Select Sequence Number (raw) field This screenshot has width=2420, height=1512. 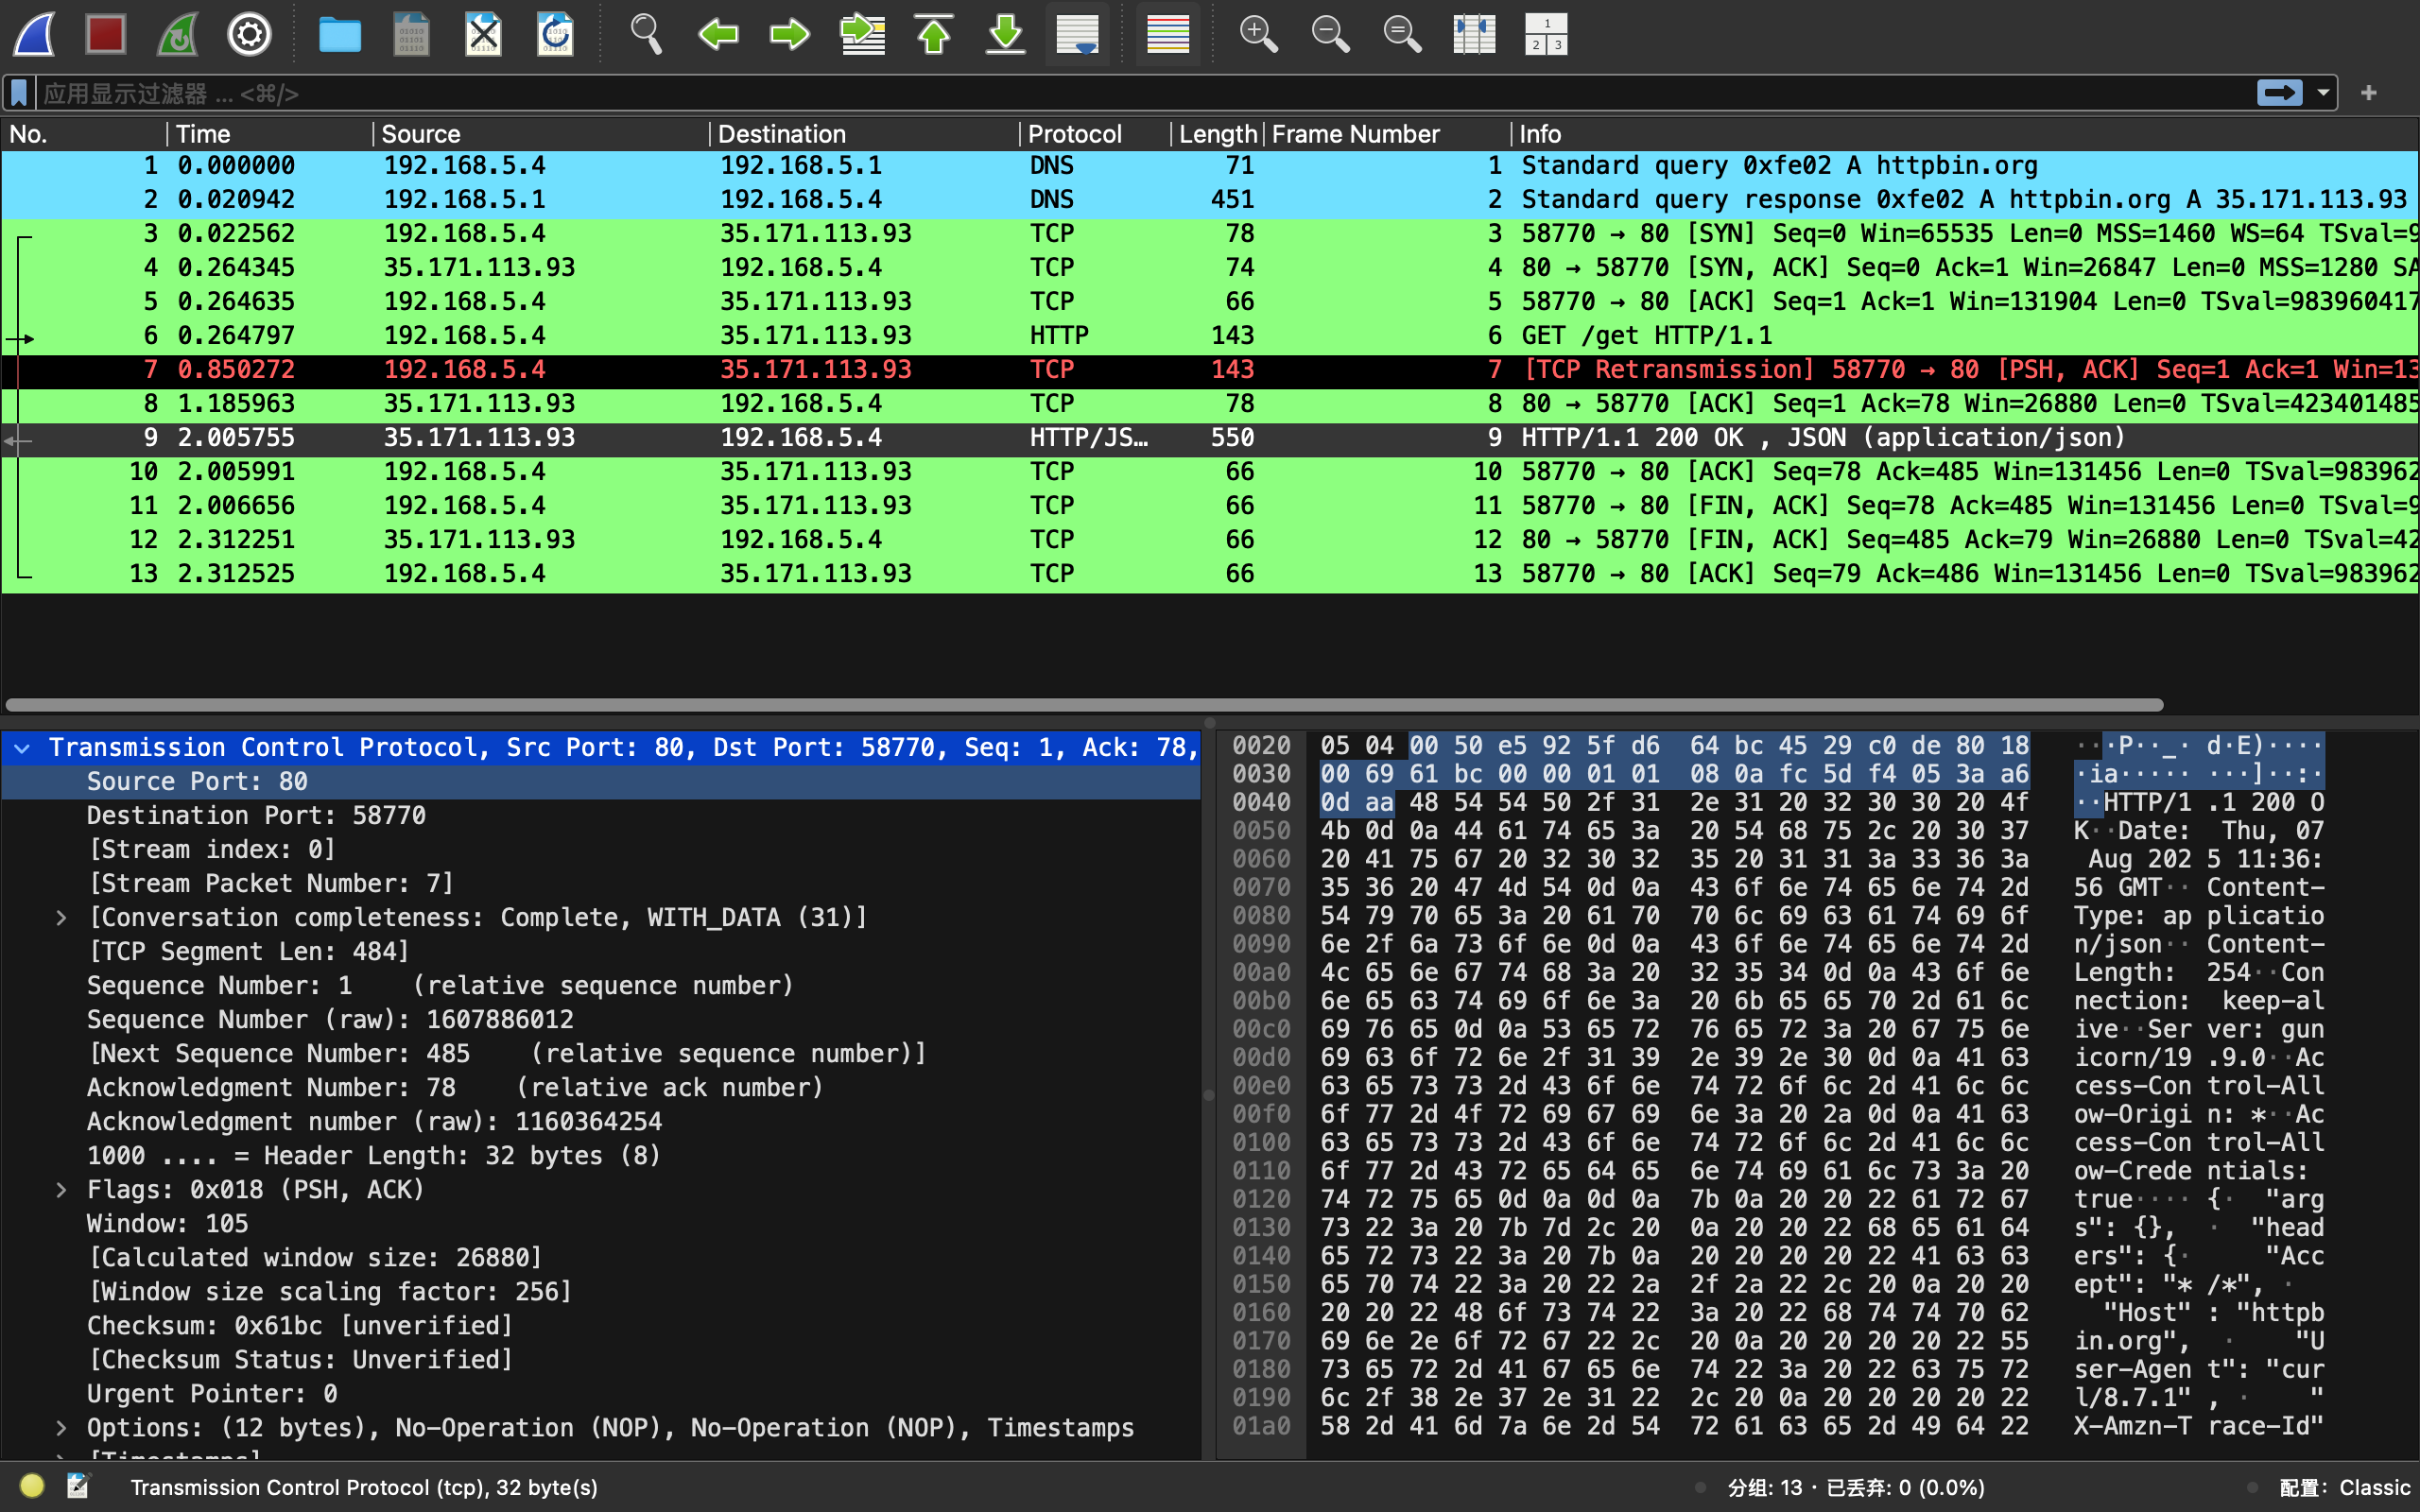point(600,1020)
